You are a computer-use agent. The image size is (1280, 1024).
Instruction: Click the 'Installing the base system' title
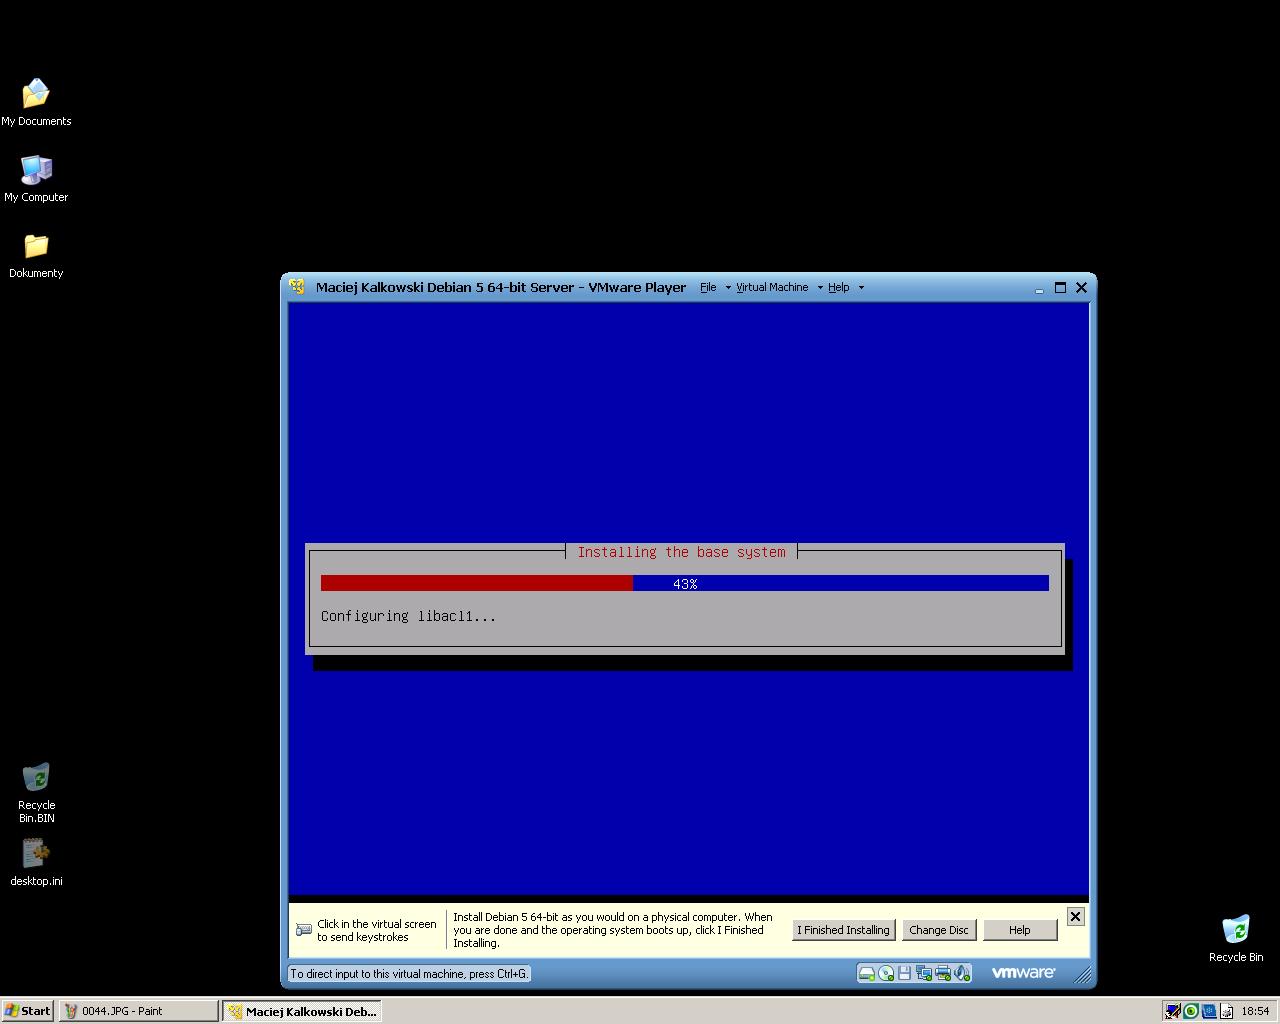[681, 552]
